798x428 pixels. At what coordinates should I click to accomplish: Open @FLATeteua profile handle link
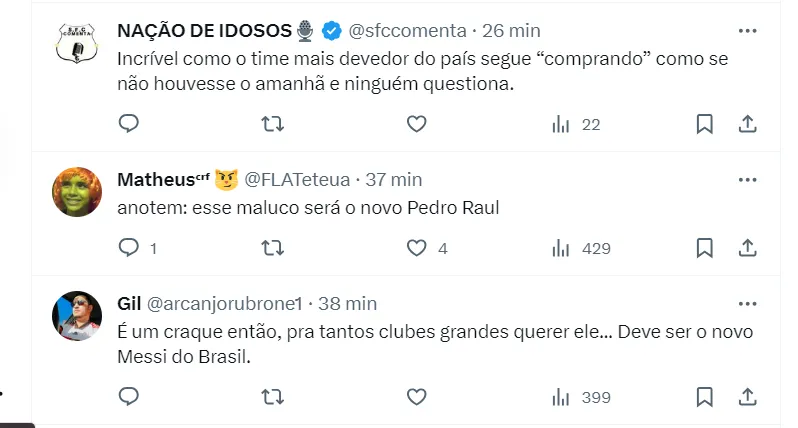(298, 180)
